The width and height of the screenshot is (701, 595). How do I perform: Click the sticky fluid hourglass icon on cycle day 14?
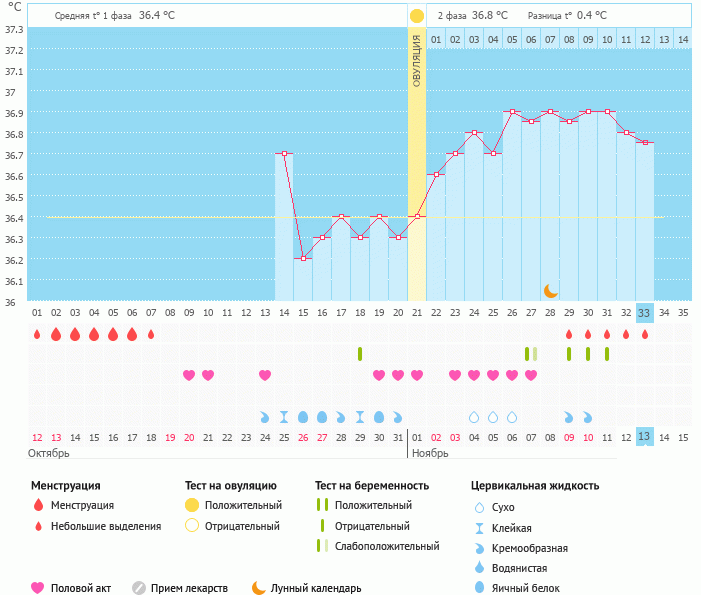(284, 417)
